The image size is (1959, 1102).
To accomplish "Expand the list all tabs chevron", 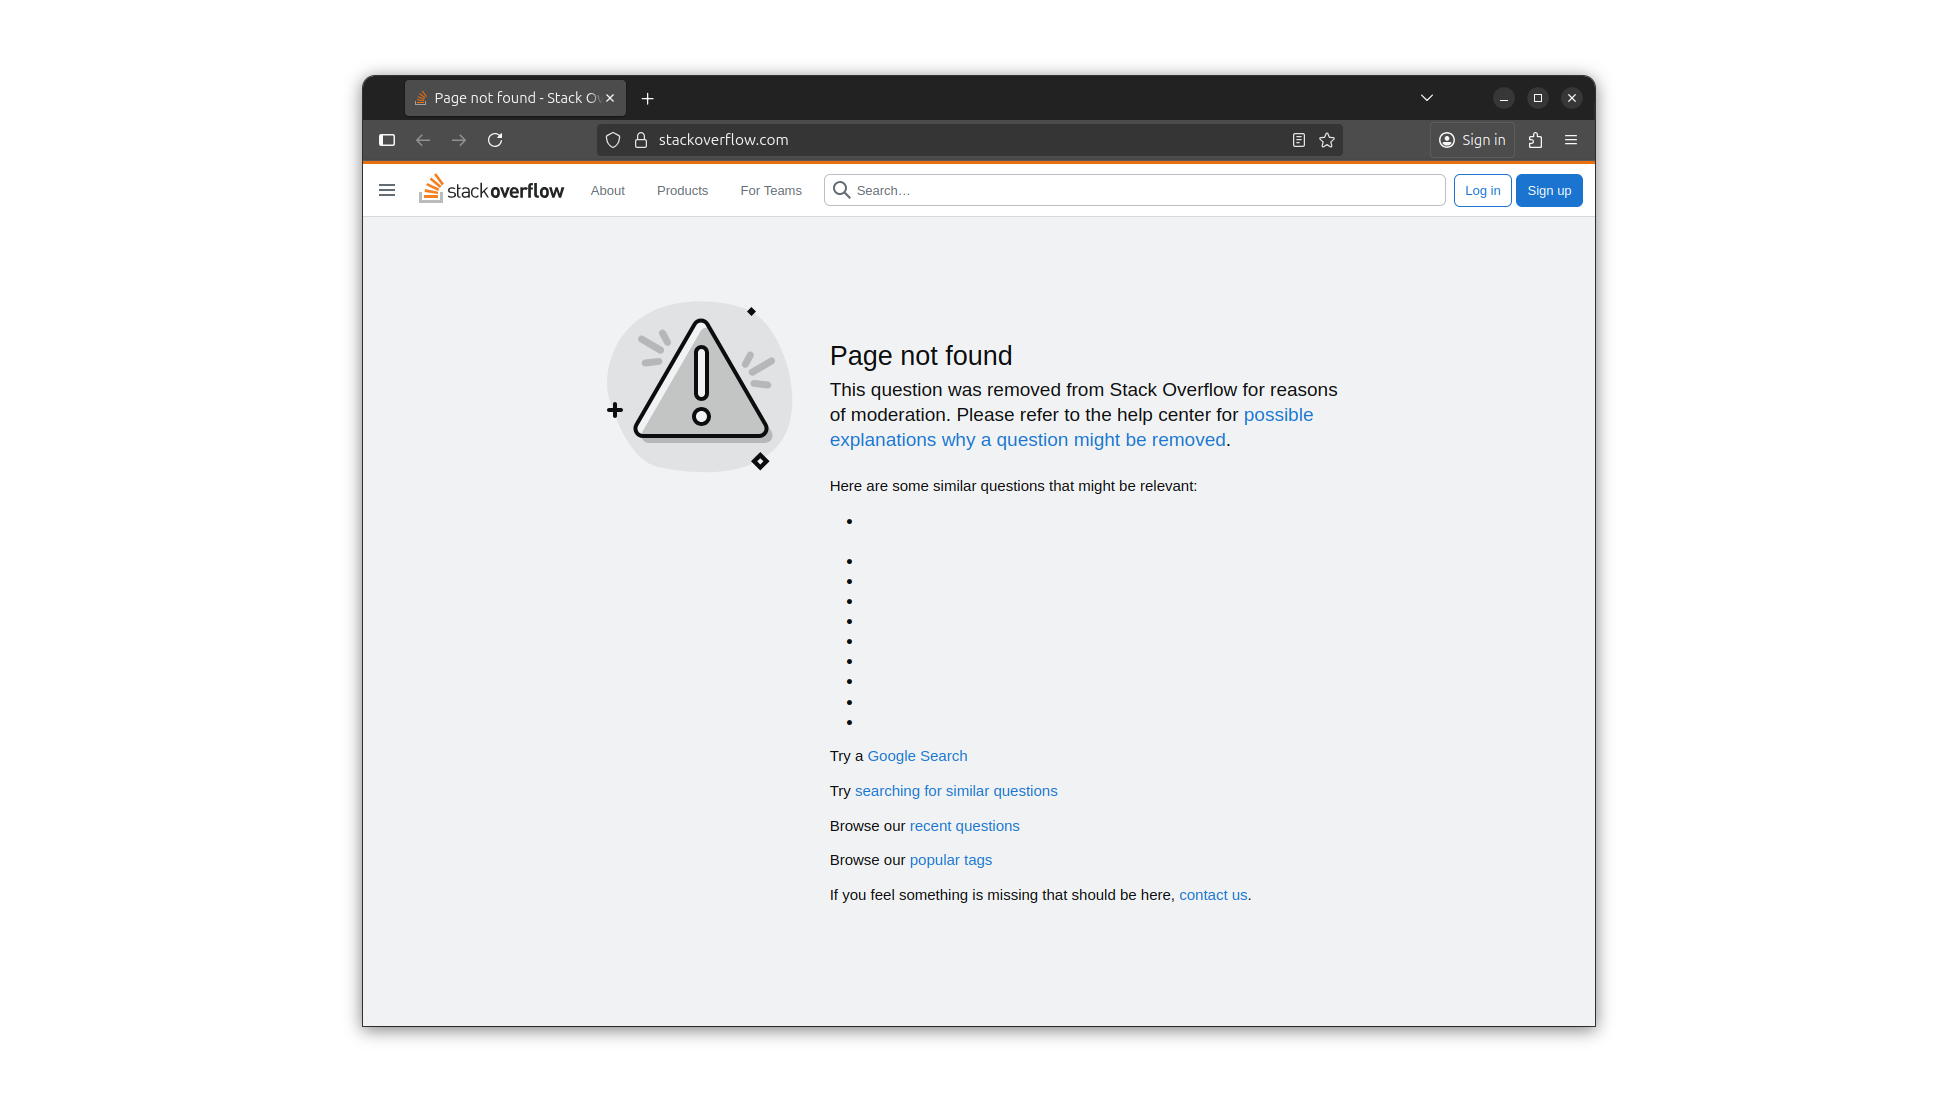I will click(x=1427, y=98).
